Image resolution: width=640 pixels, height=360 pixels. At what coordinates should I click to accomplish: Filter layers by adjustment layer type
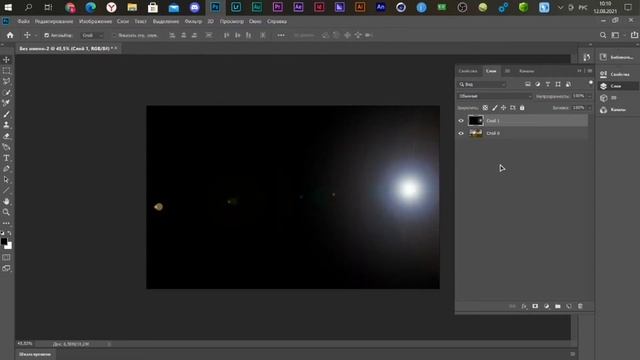point(538,84)
